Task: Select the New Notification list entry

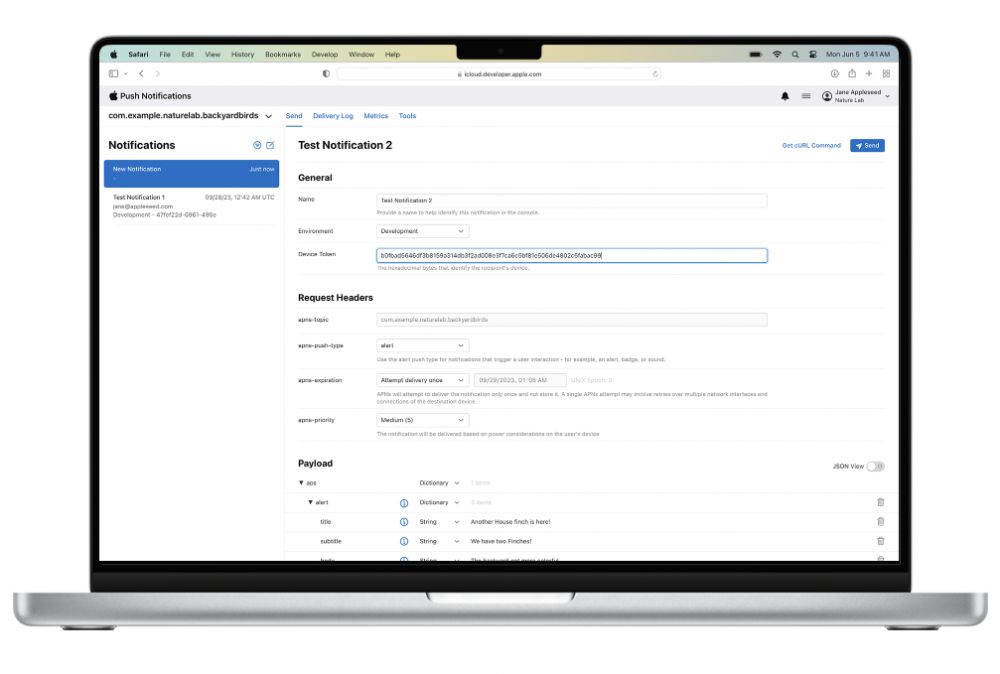Action: tap(191, 173)
